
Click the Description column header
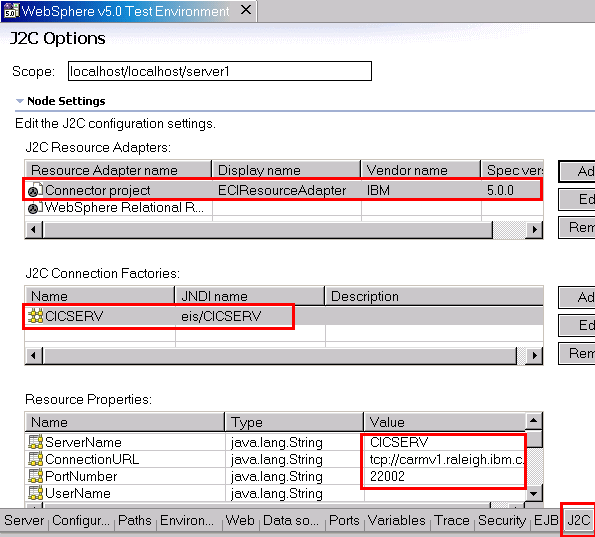(434, 296)
